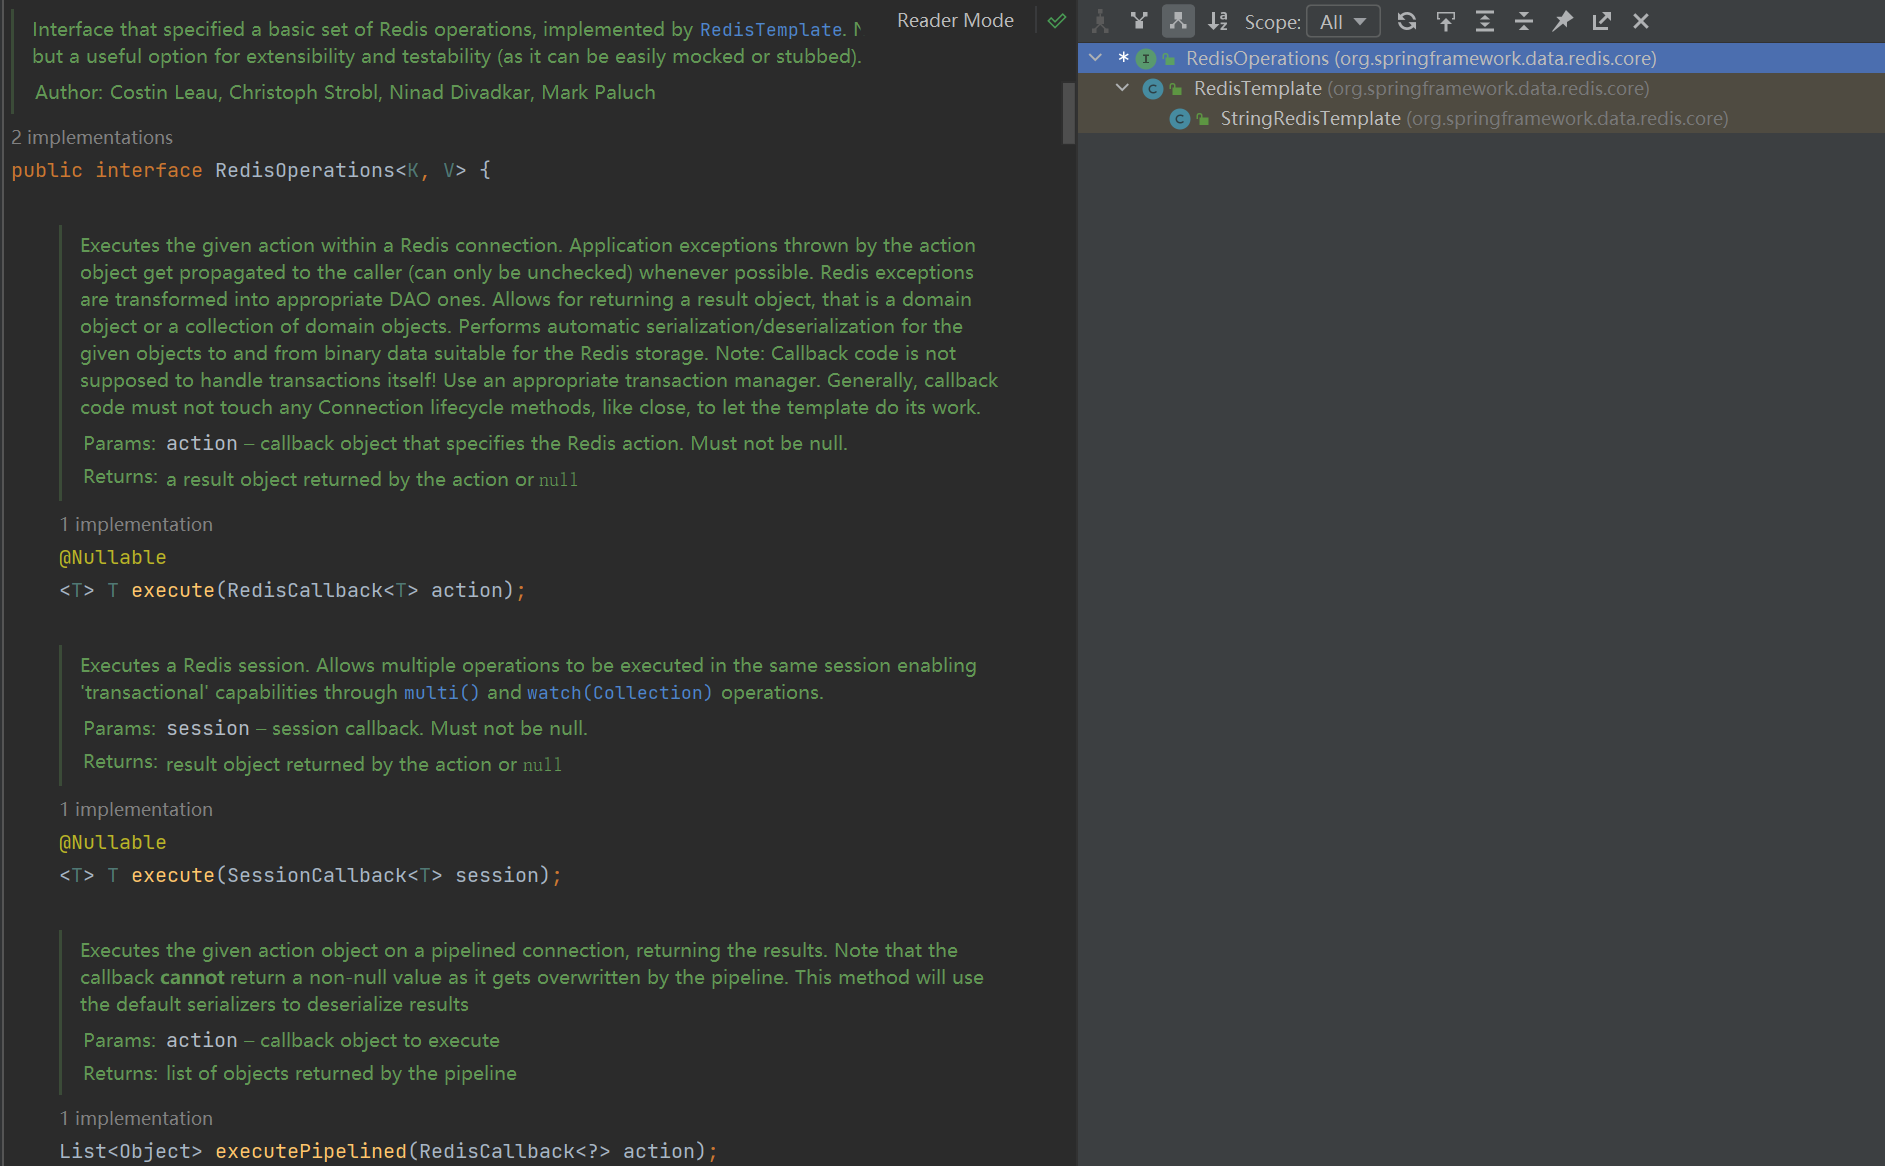Expand all nodes in hierarchy

pos(1485,21)
